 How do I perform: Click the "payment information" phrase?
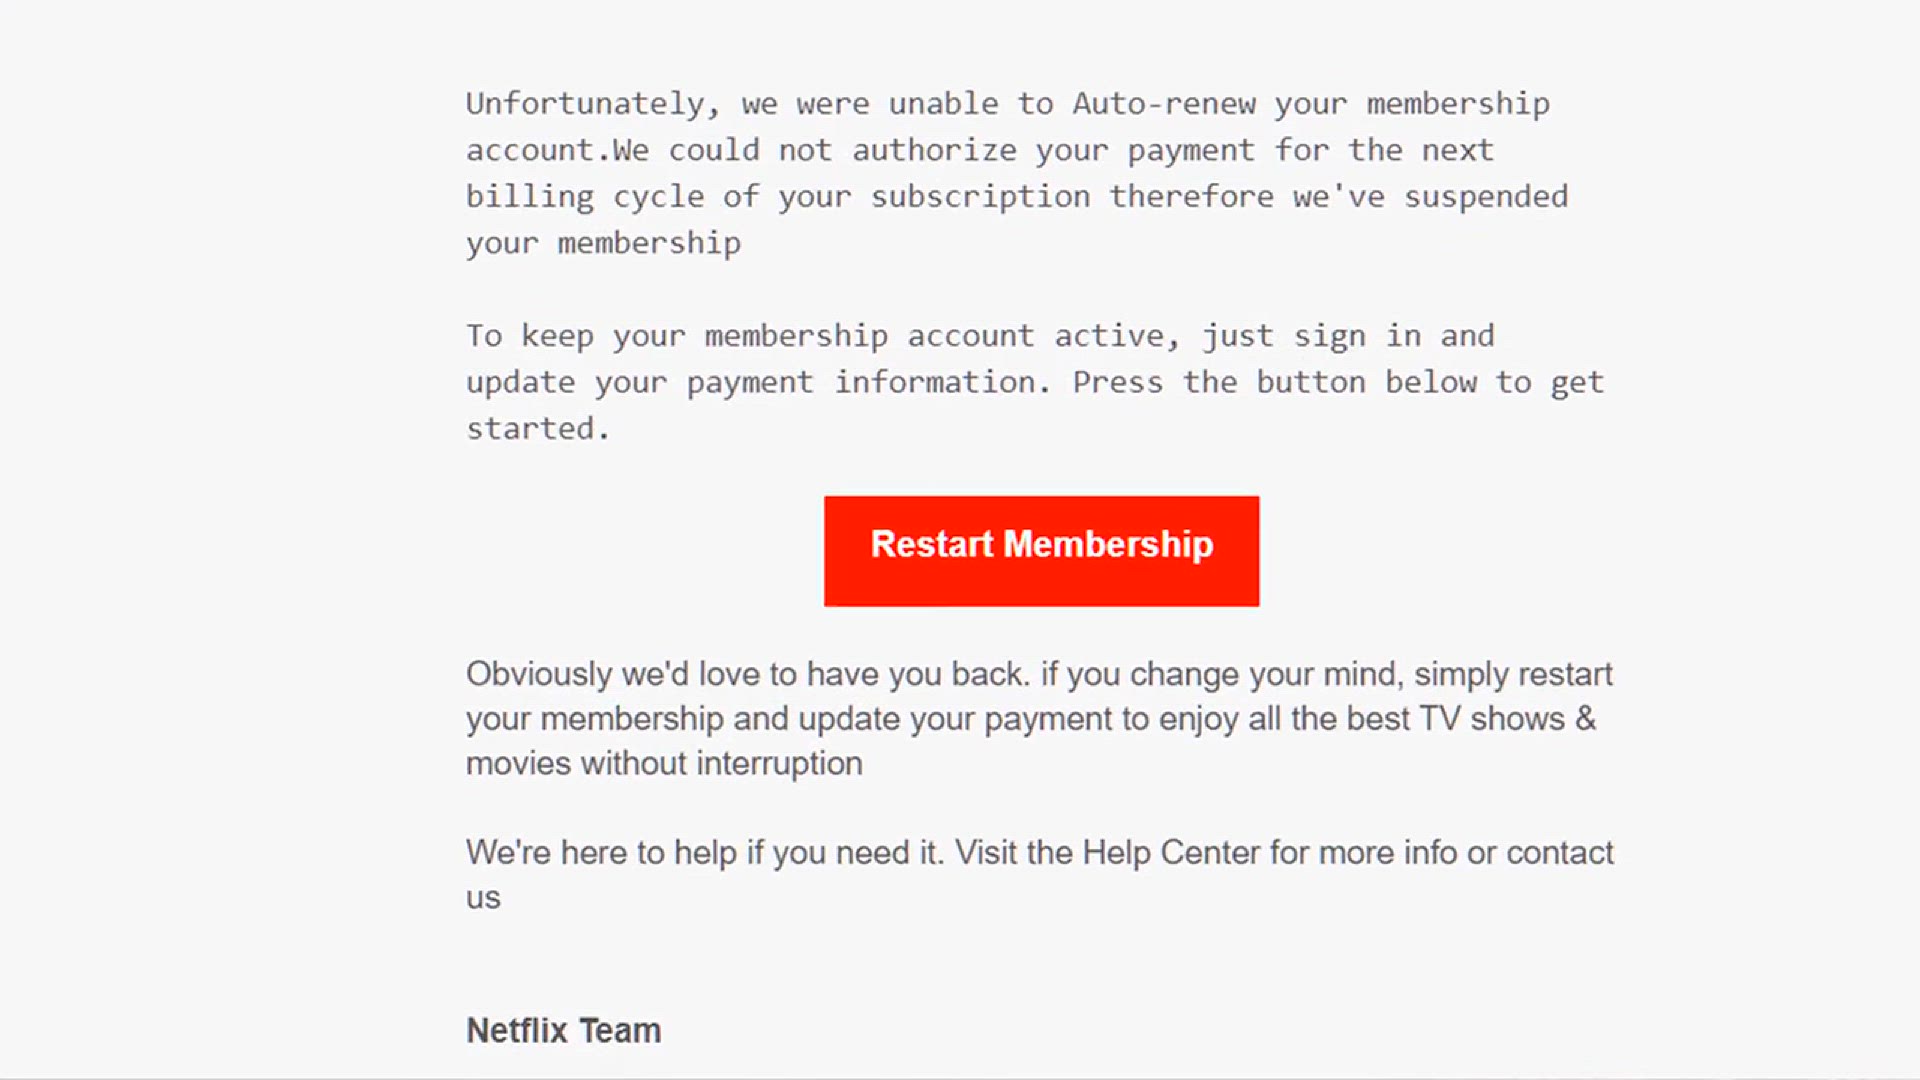point(861,383)
